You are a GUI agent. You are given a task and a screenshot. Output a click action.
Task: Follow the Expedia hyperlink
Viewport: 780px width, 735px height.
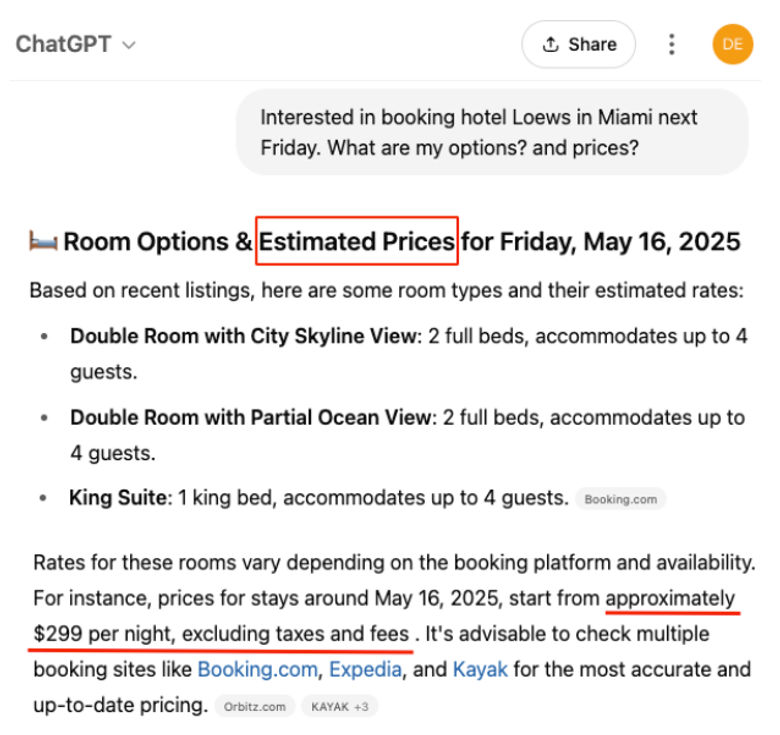tap(365, 669)
